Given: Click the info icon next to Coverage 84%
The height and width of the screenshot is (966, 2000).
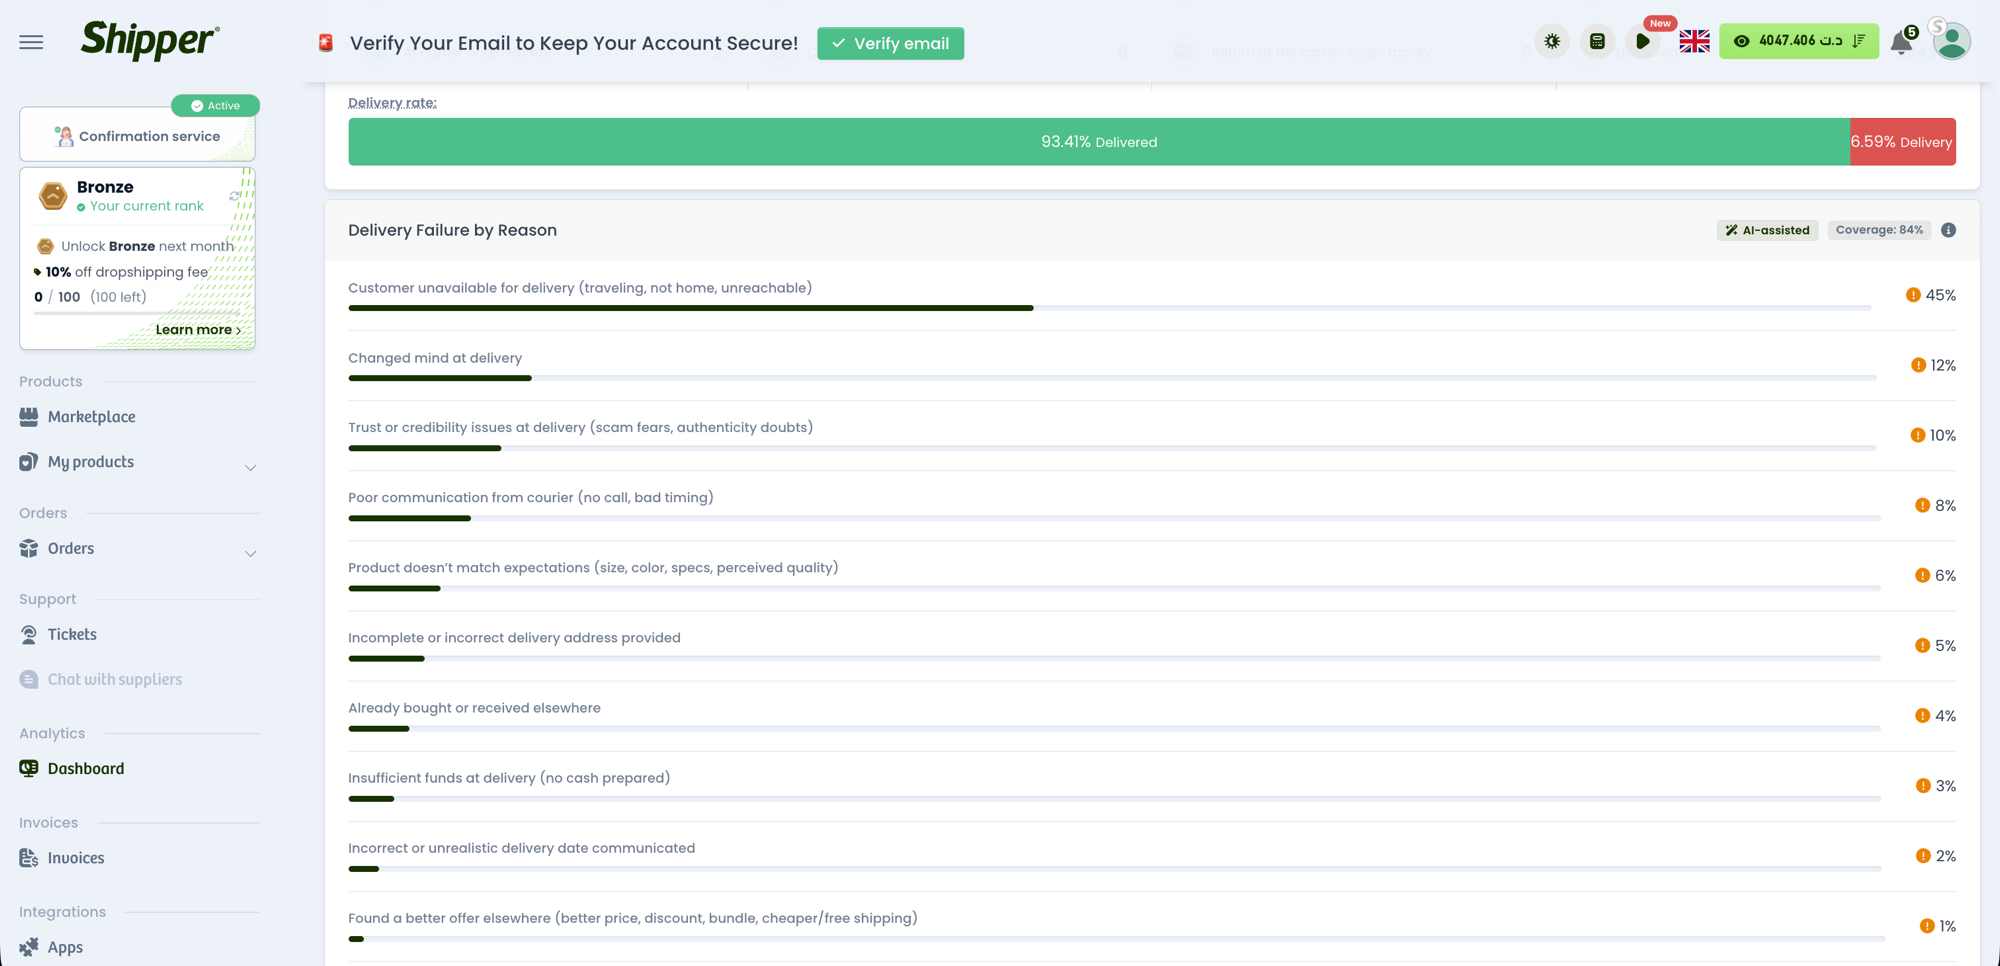Looking at the screenshot, I should tap(1948, 230).
